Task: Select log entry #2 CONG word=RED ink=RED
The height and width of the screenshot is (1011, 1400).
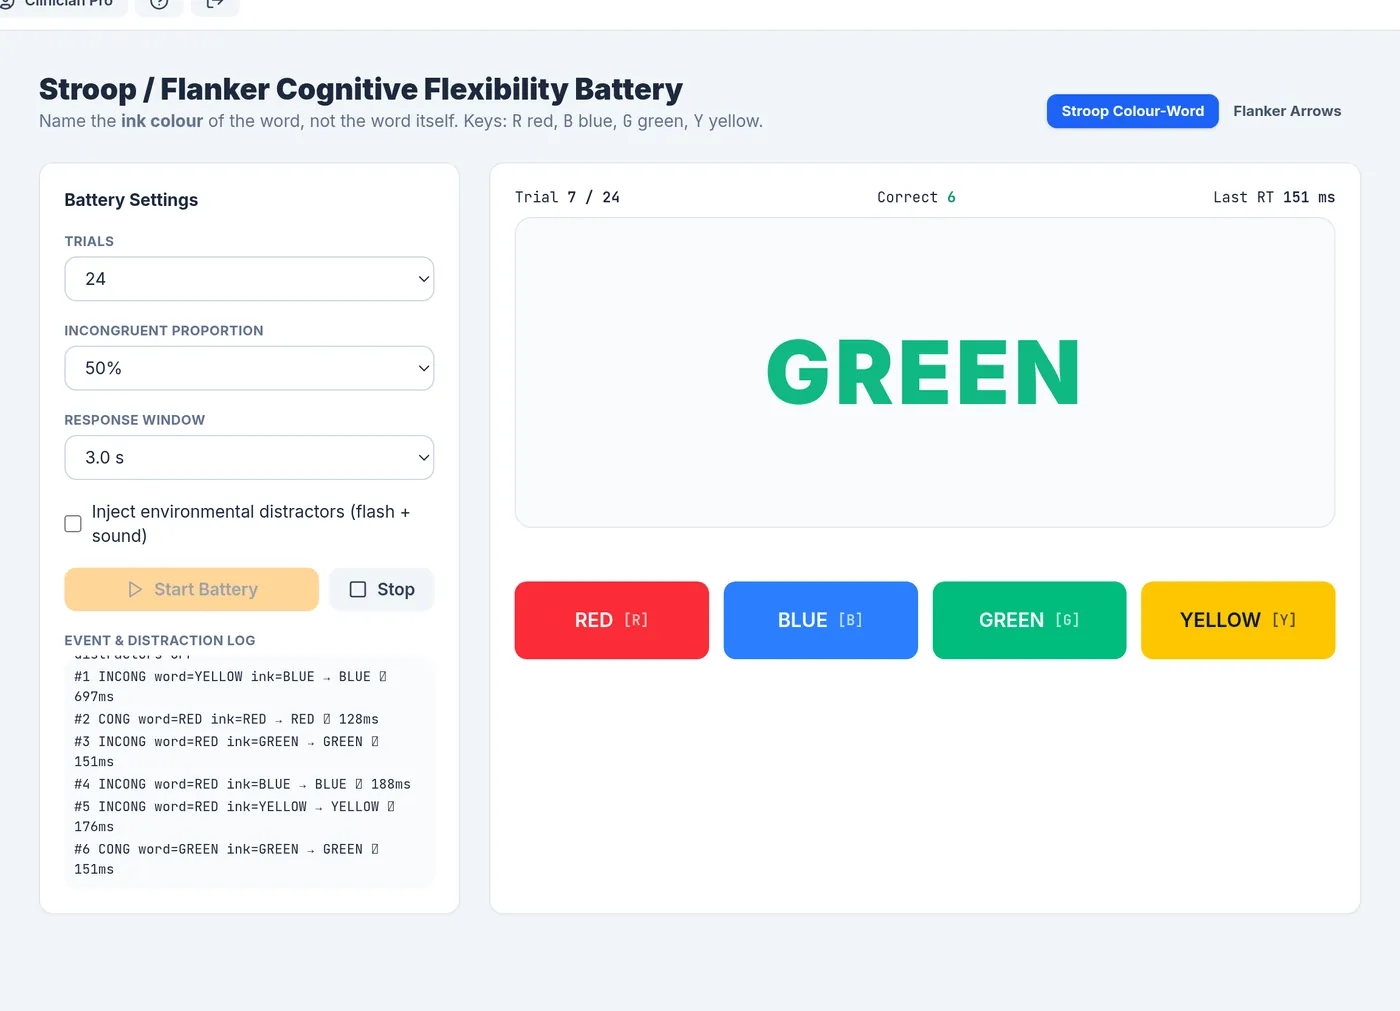Action: (x=249, y=719)
